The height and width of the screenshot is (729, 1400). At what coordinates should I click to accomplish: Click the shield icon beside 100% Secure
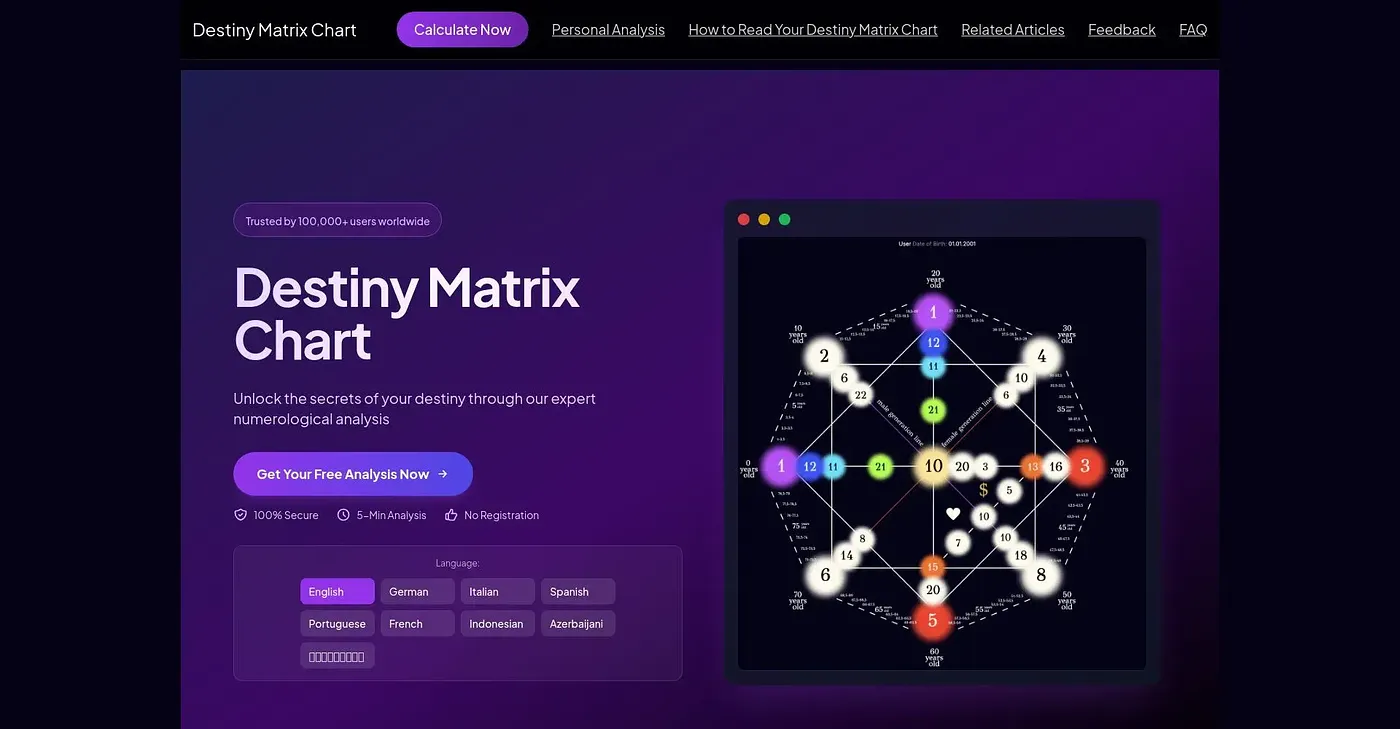[240, 515]
